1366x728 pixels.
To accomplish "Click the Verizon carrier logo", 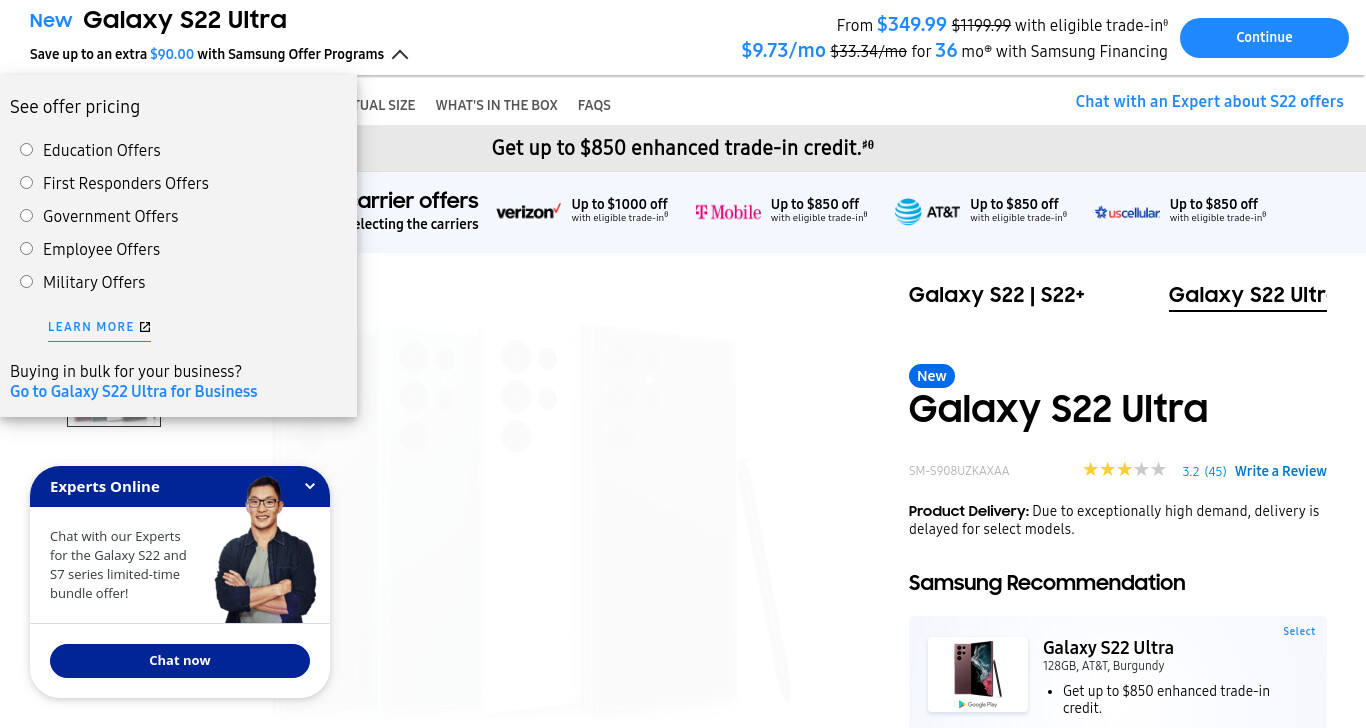I will point(528,212).
